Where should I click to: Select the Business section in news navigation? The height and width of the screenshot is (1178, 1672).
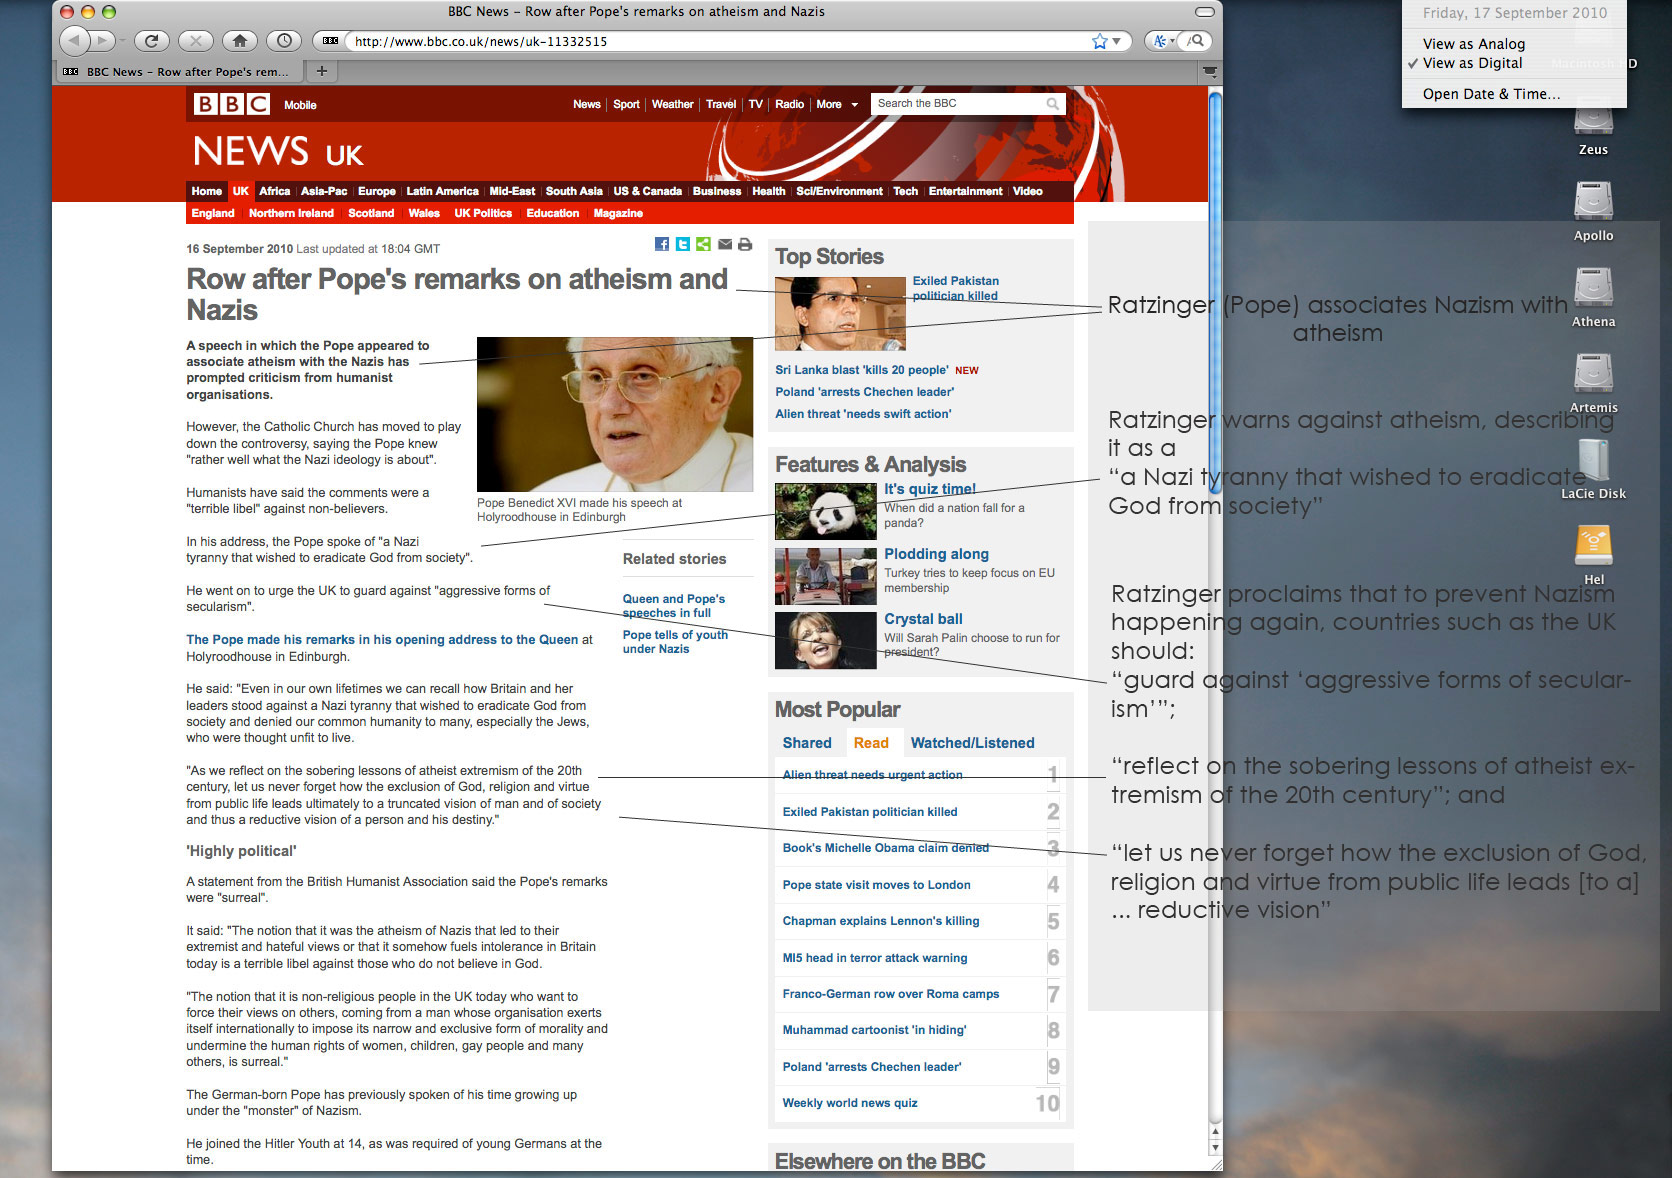pyautogui.click(x=717, y=191)
